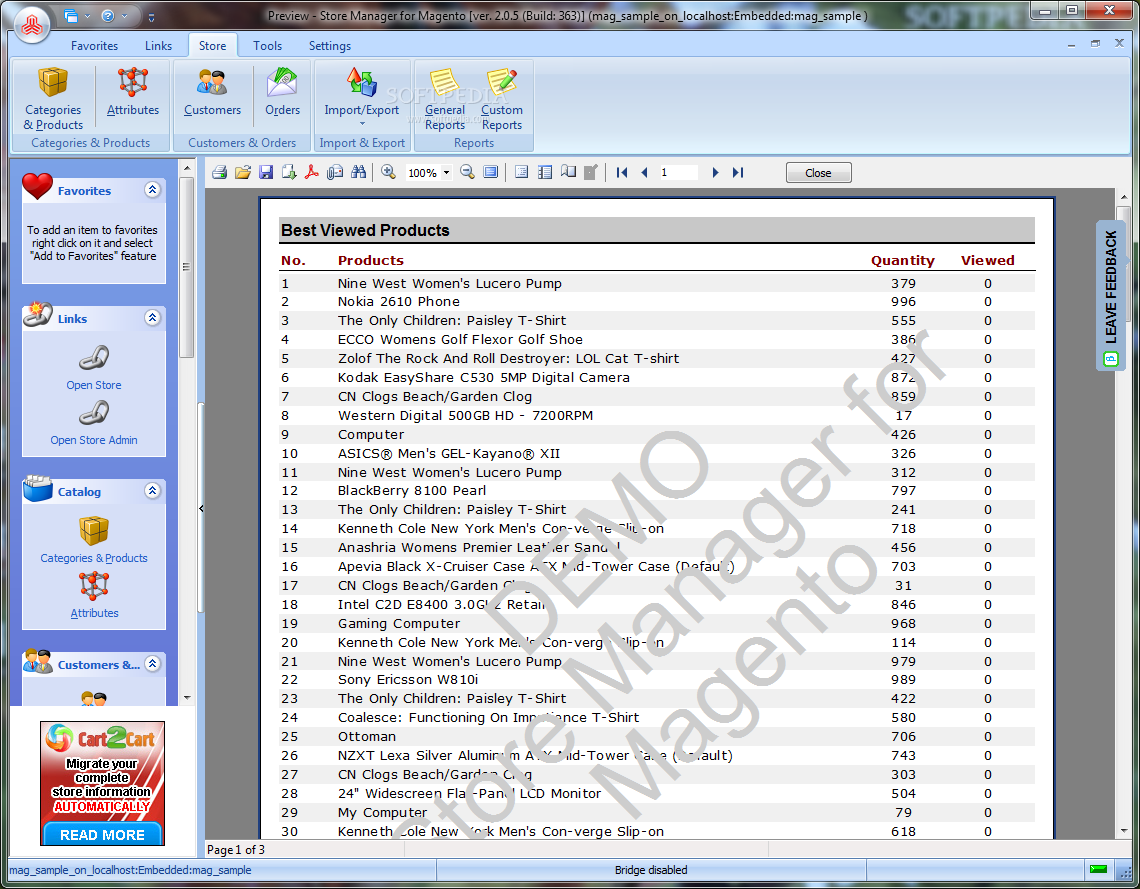Image resolution: width=1140 pixels, height=889 pixels.
Task: Open the Settings ribbon tab
Action: coord(330,46)
